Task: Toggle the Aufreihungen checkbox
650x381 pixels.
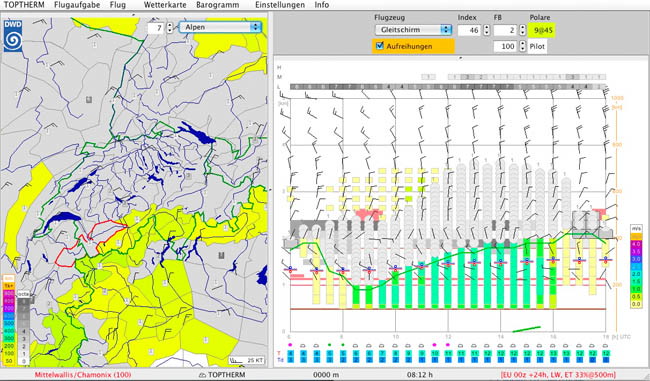Action: coord(379,46)
